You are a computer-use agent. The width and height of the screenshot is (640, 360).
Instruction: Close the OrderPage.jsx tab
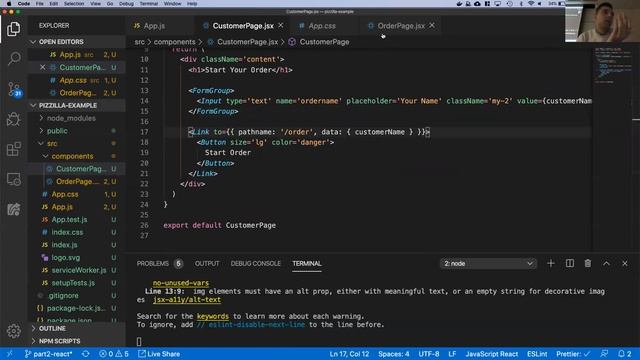tap(432, 25)
